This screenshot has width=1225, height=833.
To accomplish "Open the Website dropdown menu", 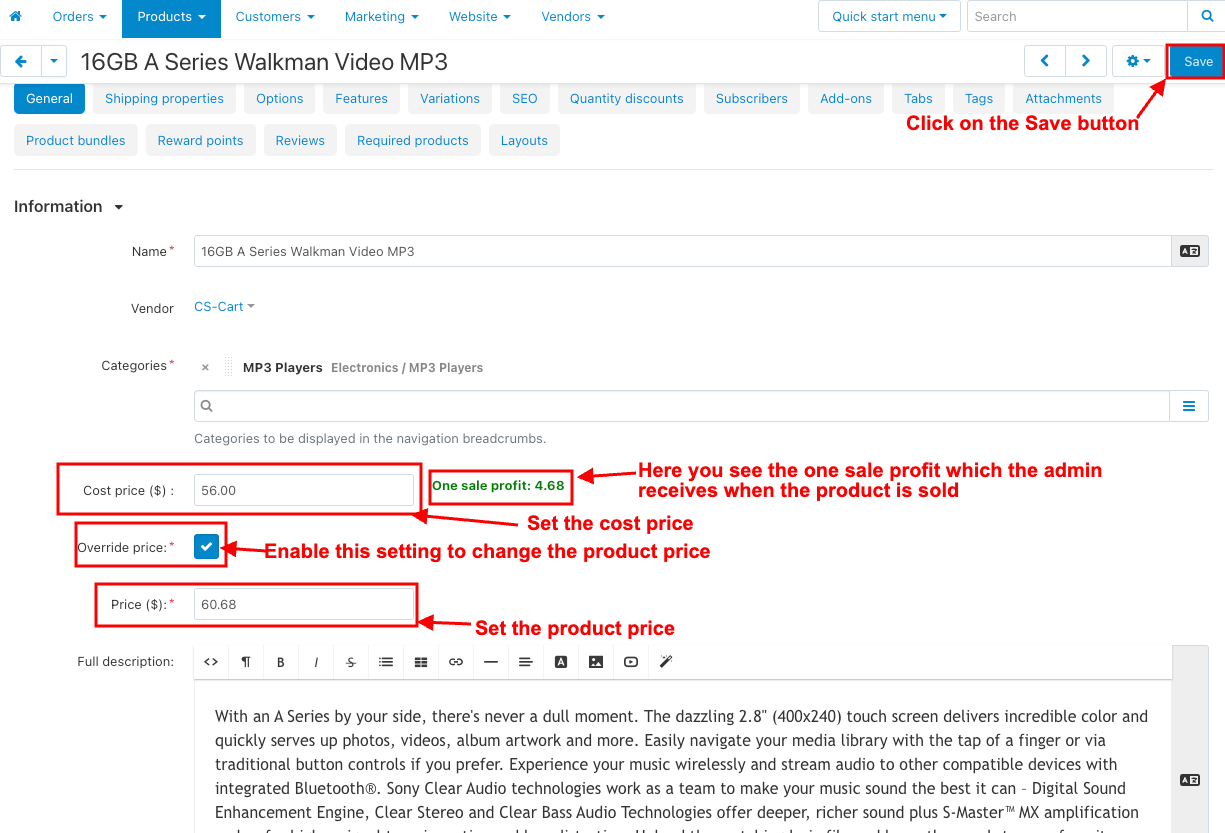I will pyautogui.click(x=480, y=16).
